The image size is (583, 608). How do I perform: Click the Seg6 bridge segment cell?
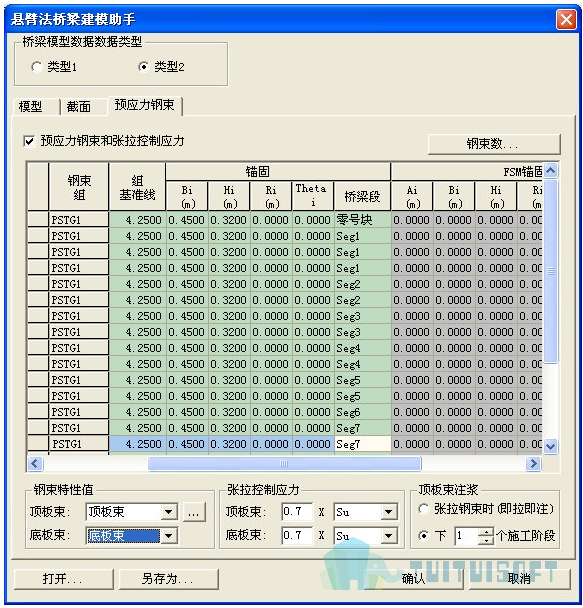362,412
